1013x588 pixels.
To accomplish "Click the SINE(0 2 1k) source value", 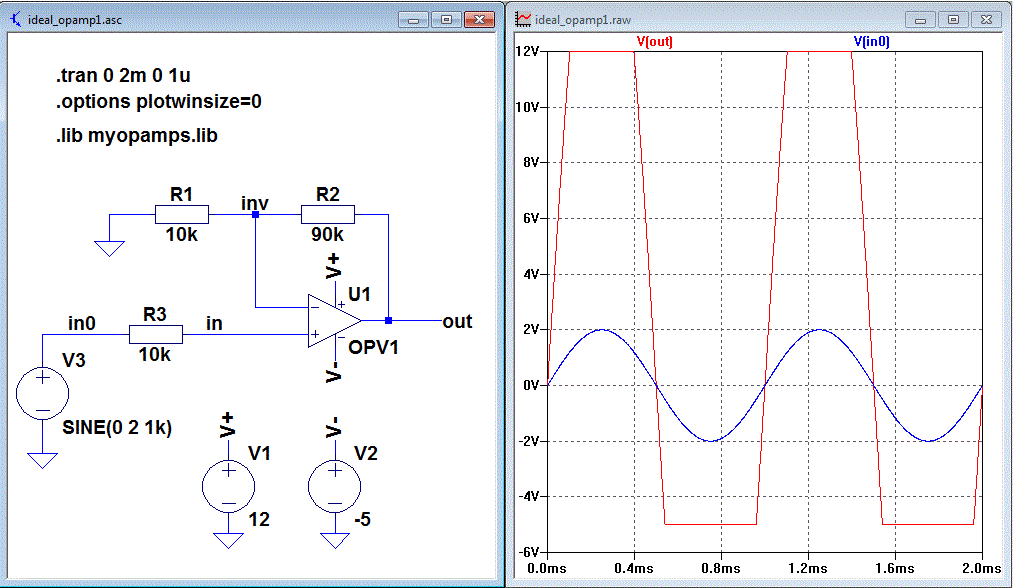I will pyautogui.click(x=117, y=428).
